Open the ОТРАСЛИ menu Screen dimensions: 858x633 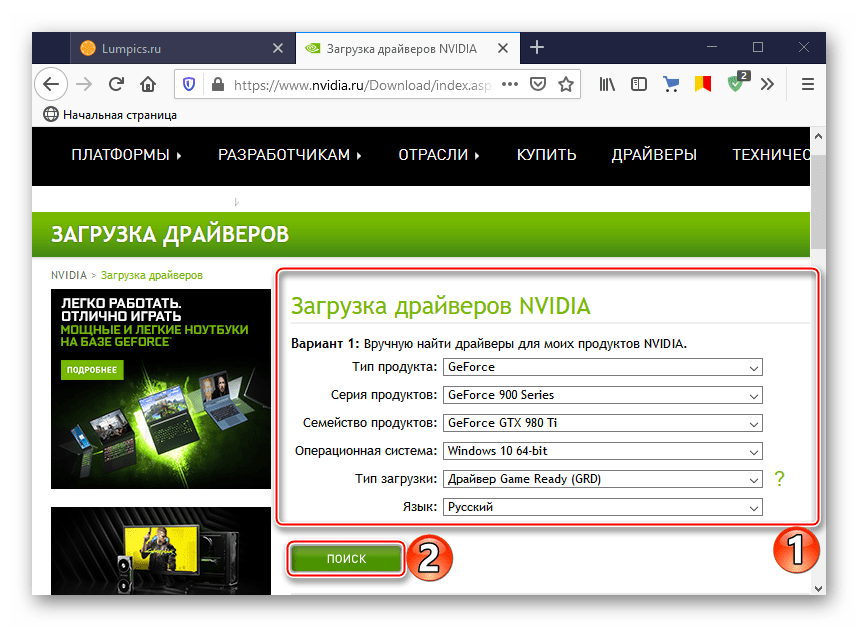439,155
